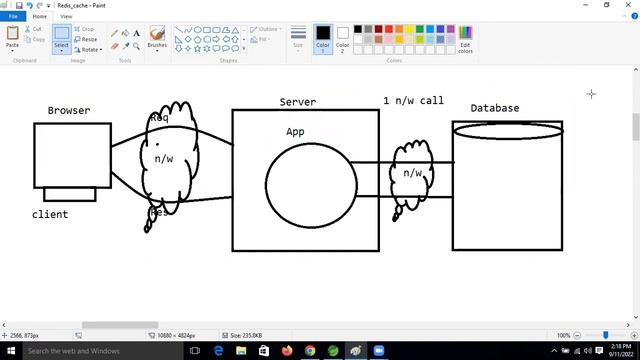Open the Rotate dropdown
This screenshot has width=640, height=360.
pyautogui.click(x=88, y=50)
